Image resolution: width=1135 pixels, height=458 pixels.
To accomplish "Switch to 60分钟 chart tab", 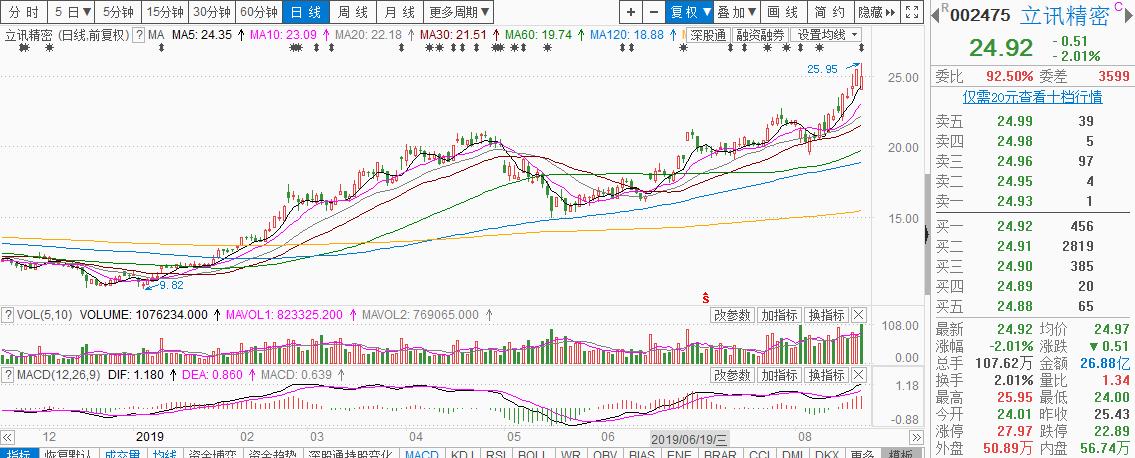I will pos(259,12).
